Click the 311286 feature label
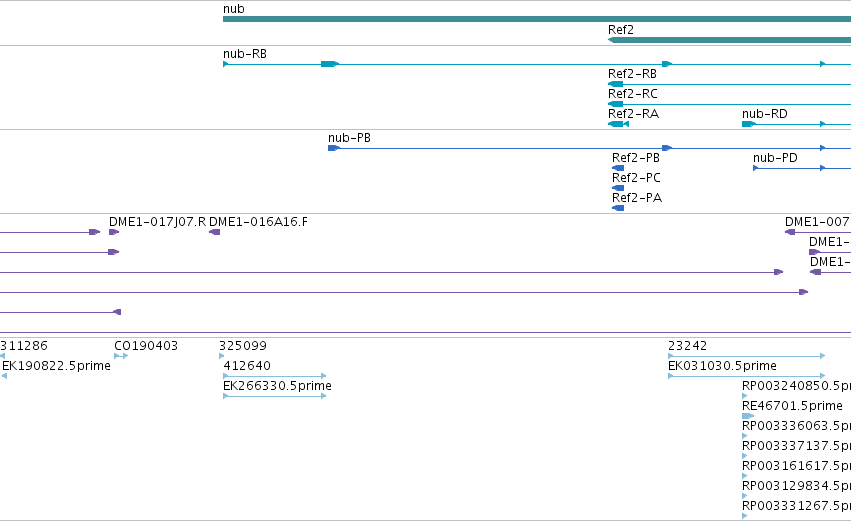851x521 pixels. [x=24, y=346]
